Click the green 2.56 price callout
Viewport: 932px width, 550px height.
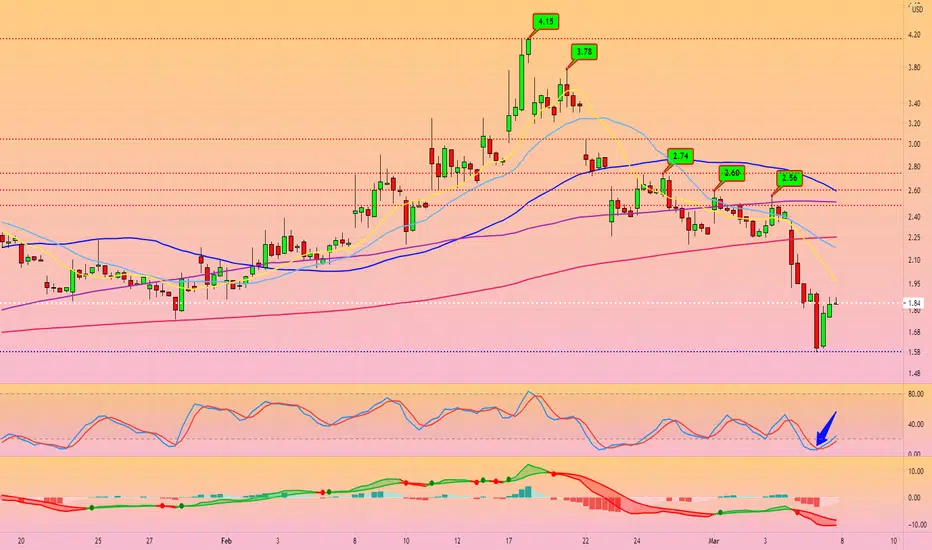(x=789, y=178)
